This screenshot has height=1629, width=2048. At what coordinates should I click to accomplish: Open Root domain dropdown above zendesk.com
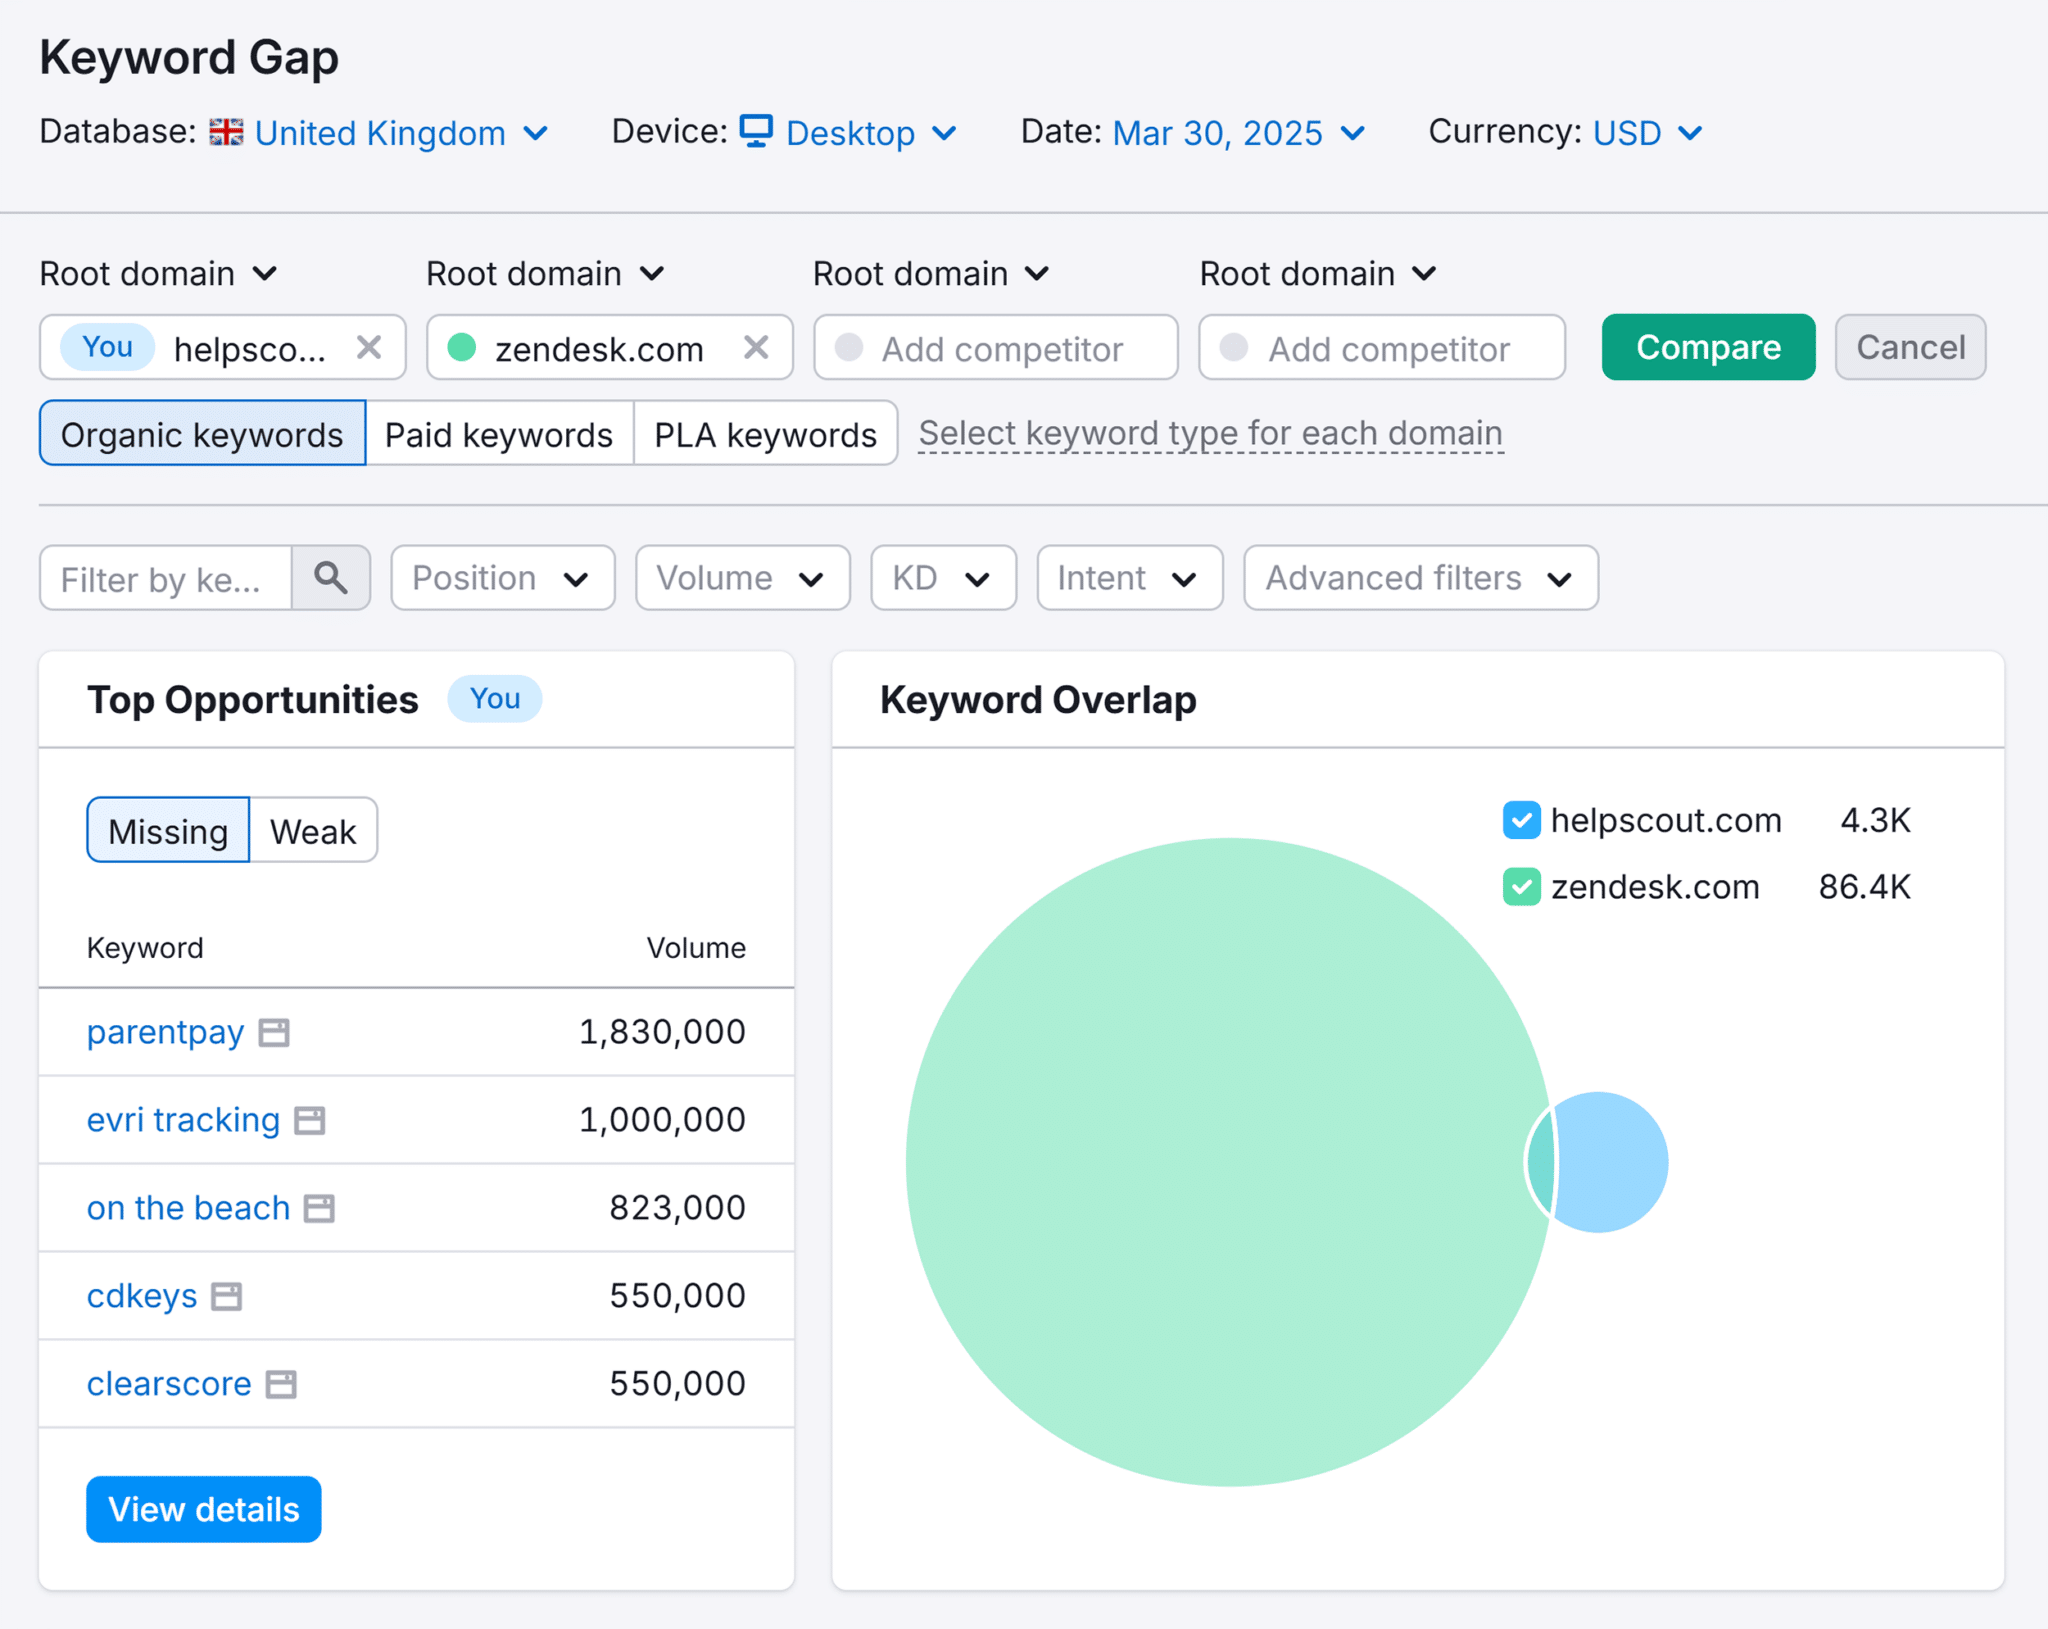pos(545,274)
